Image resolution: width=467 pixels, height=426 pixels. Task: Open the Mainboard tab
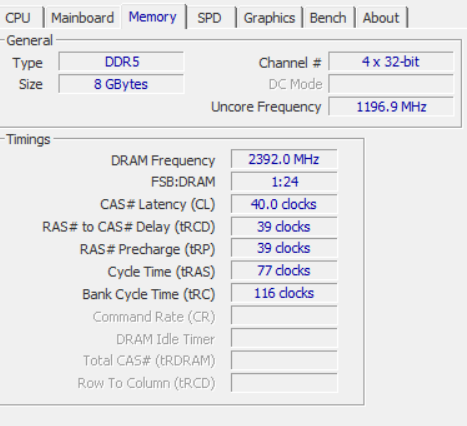[x=82, y=17]
